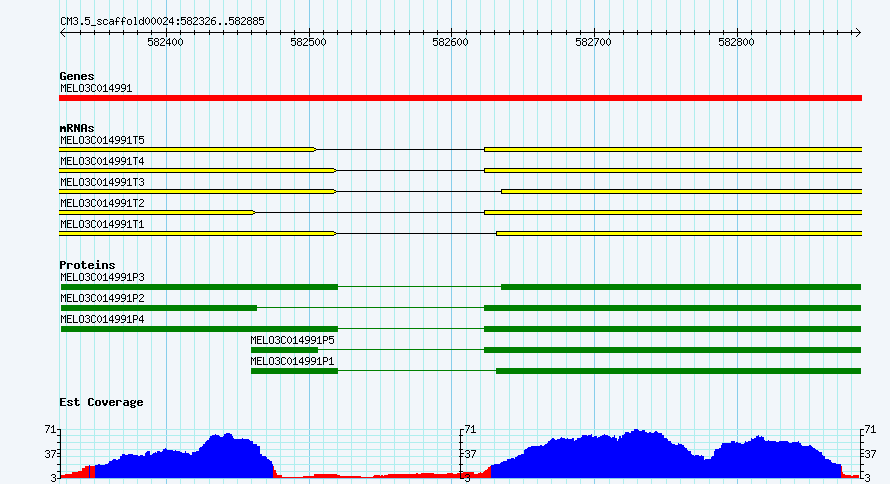Image resolution: width=890 pixels, height=484 pixels.
Task: Select the MELO3C014991P2 protein label
Action: pos(102,298)
